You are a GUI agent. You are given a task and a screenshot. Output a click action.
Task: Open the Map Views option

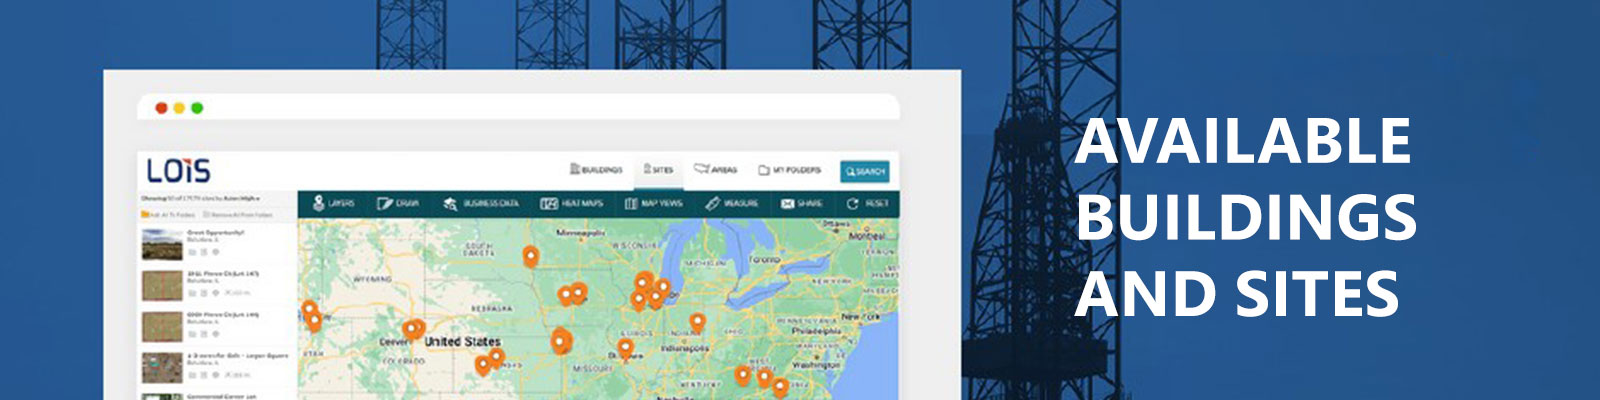click(654, 203)
